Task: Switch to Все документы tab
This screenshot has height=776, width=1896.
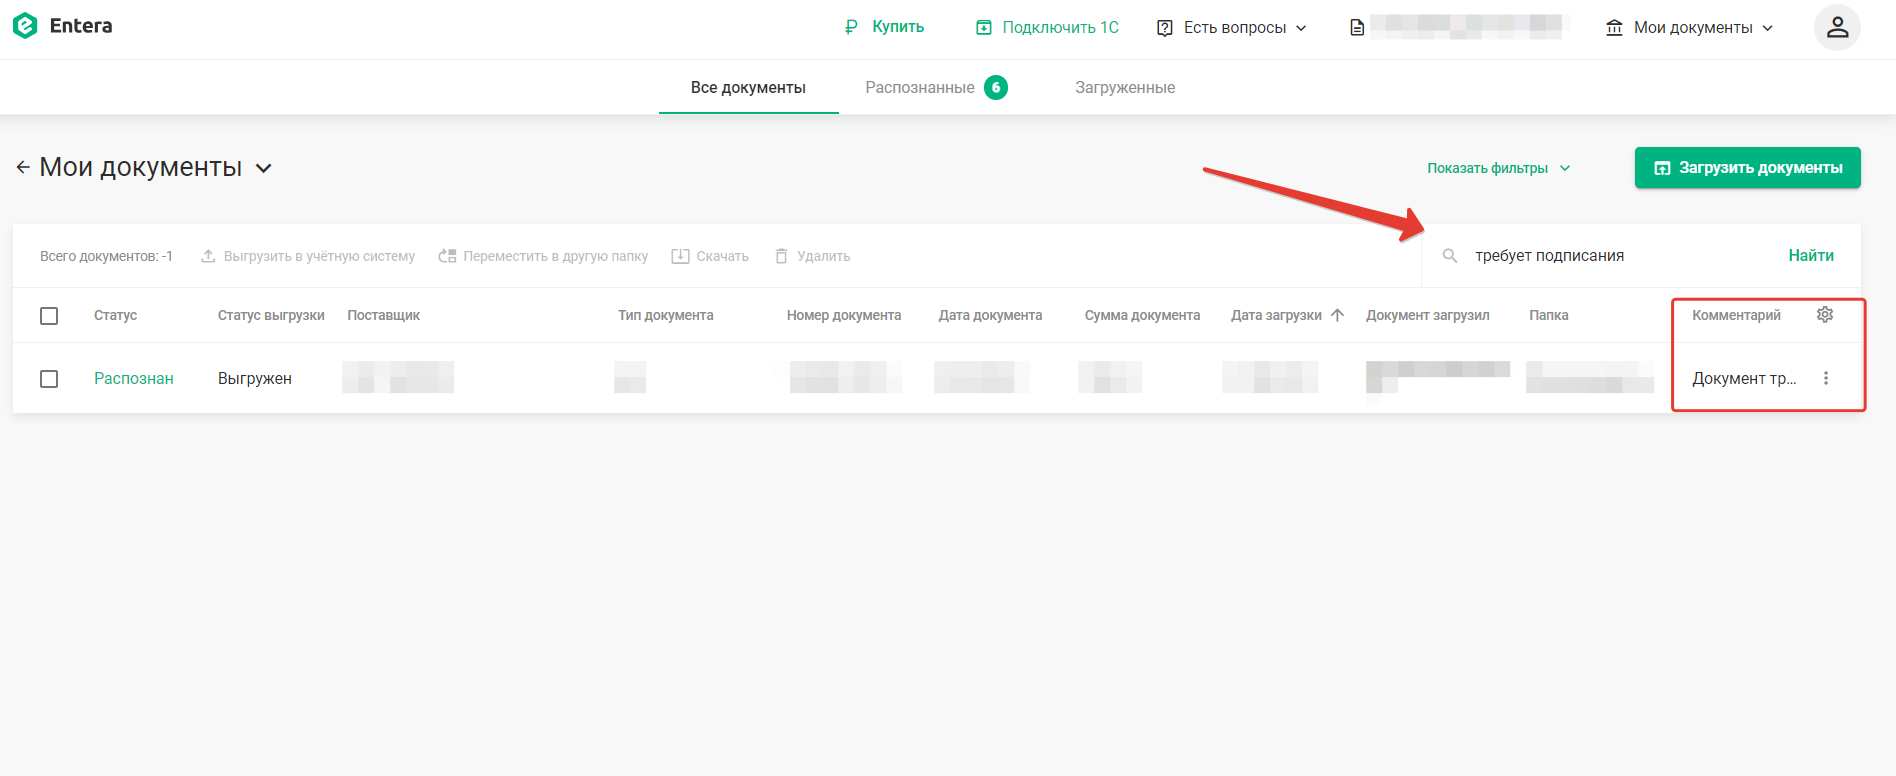Action: pyautogui.click(x=748, y=88)
